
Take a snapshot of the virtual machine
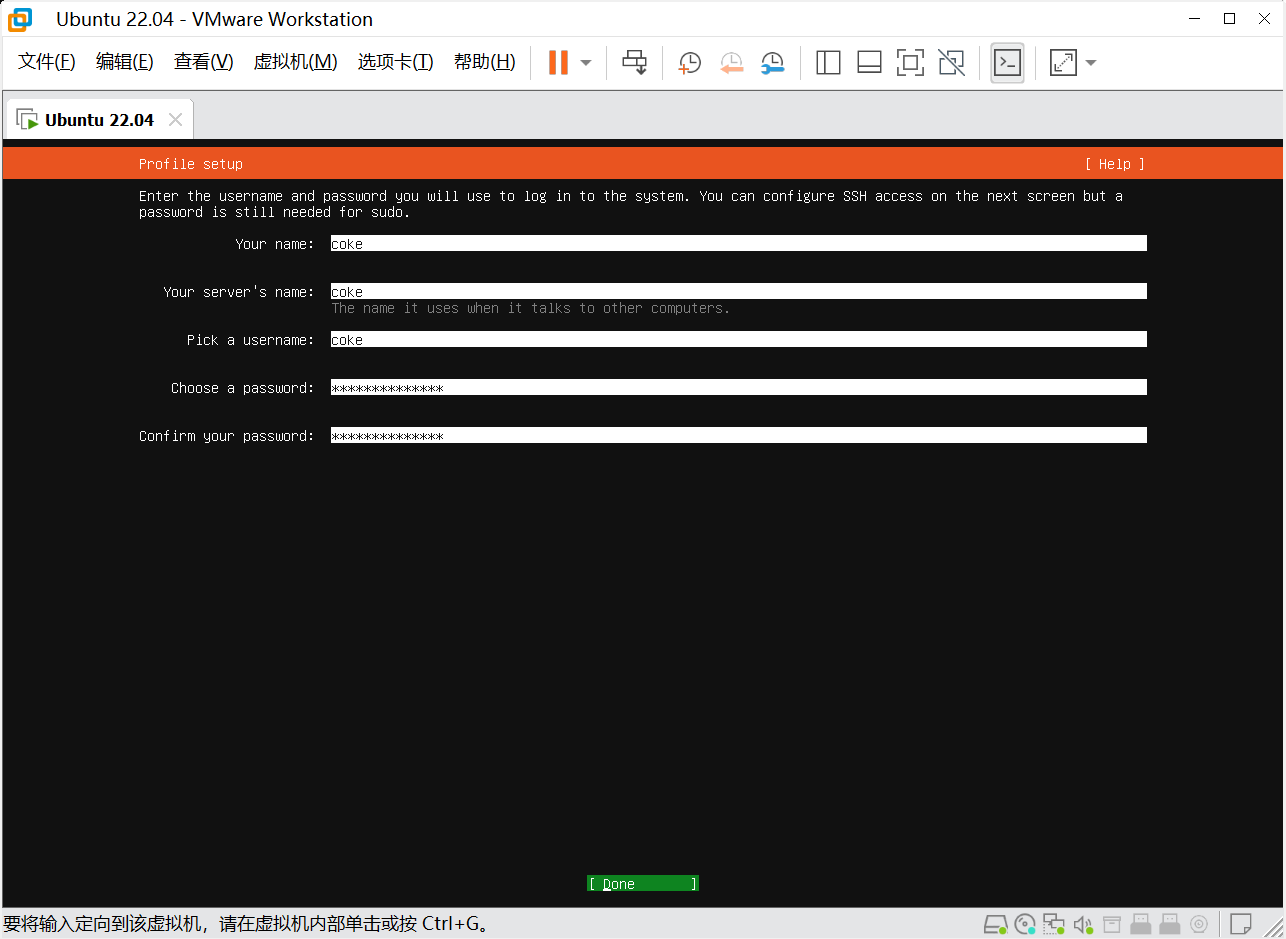tap(689, 63)
